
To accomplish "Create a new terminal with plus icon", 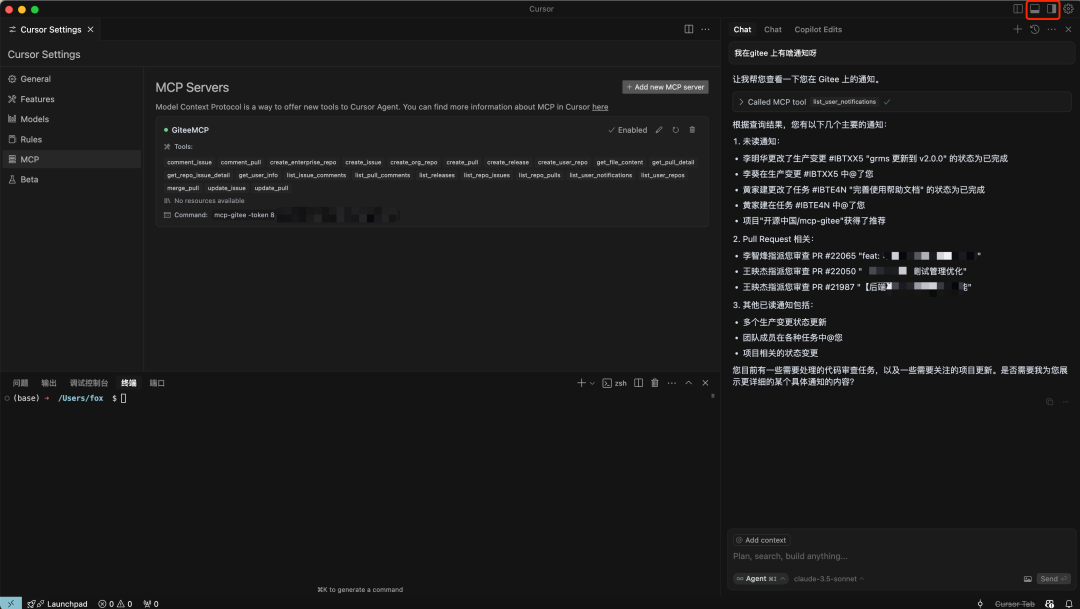I will [x=581, y=383].
